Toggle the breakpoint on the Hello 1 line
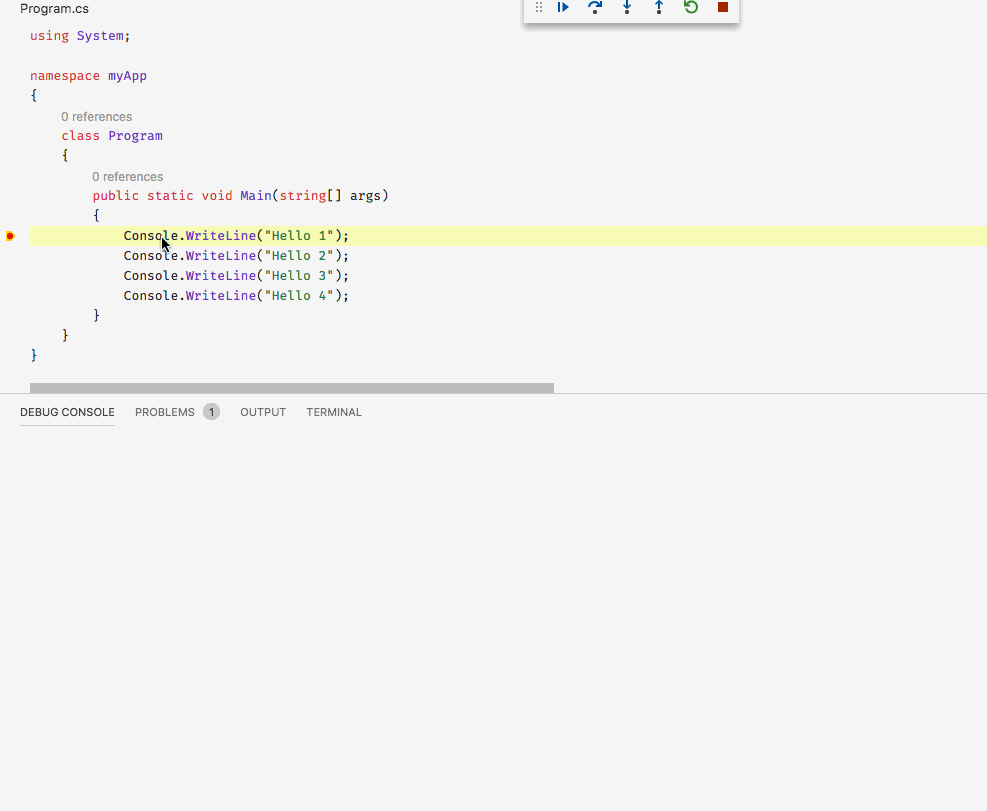987x811 pixels. coord(10,236)
